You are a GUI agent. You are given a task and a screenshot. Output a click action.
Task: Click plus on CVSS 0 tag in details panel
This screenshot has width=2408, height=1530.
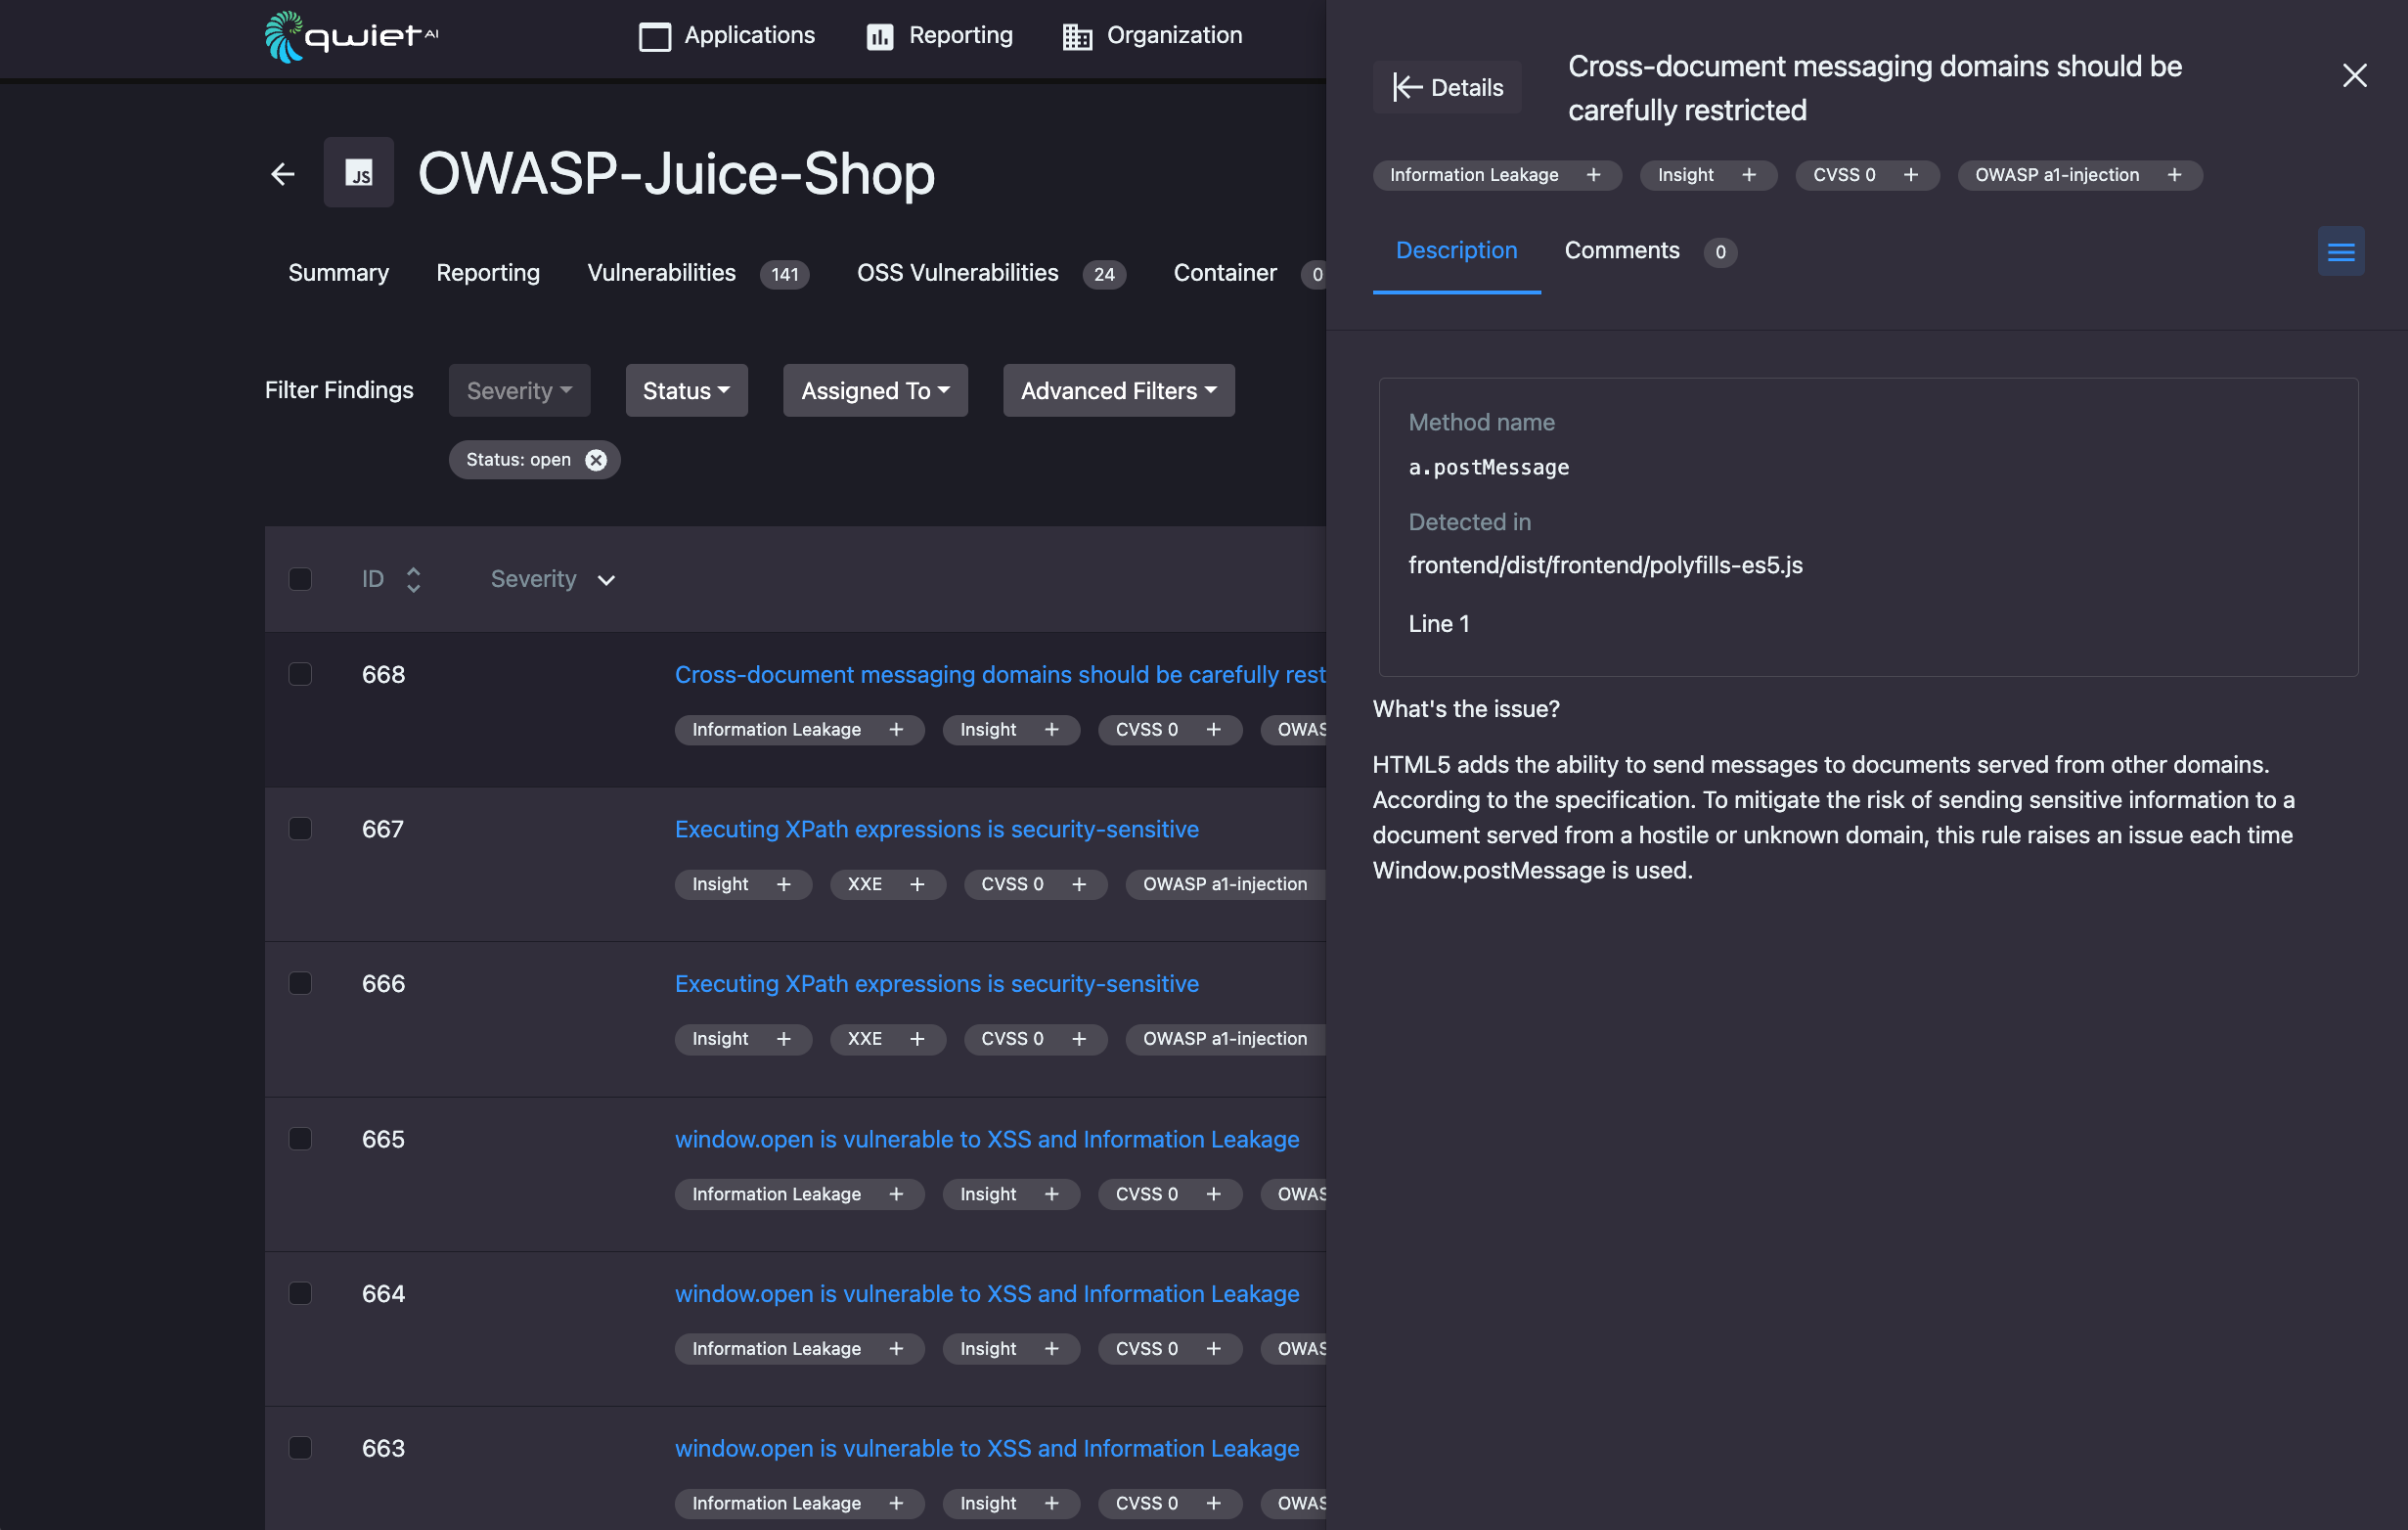coord(1910,175)
